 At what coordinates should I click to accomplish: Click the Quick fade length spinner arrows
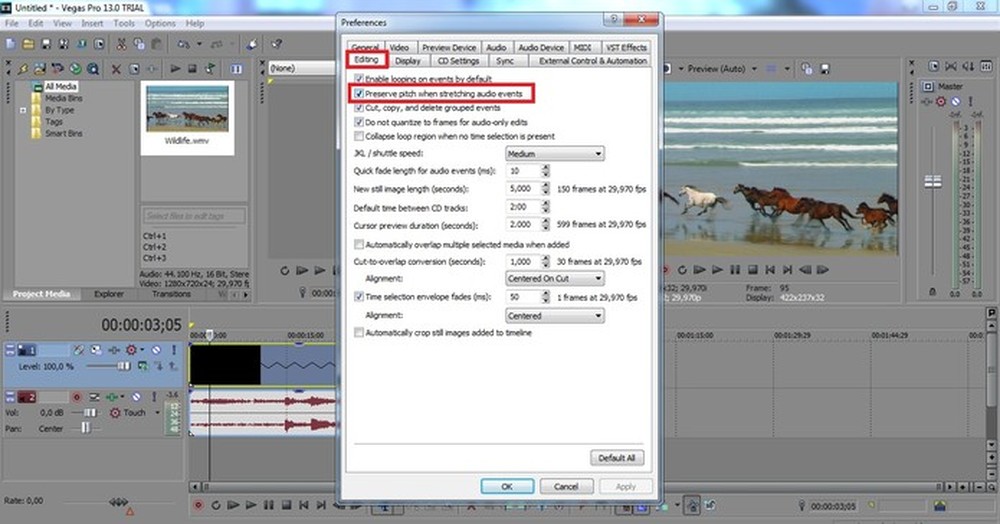(545, 171)
